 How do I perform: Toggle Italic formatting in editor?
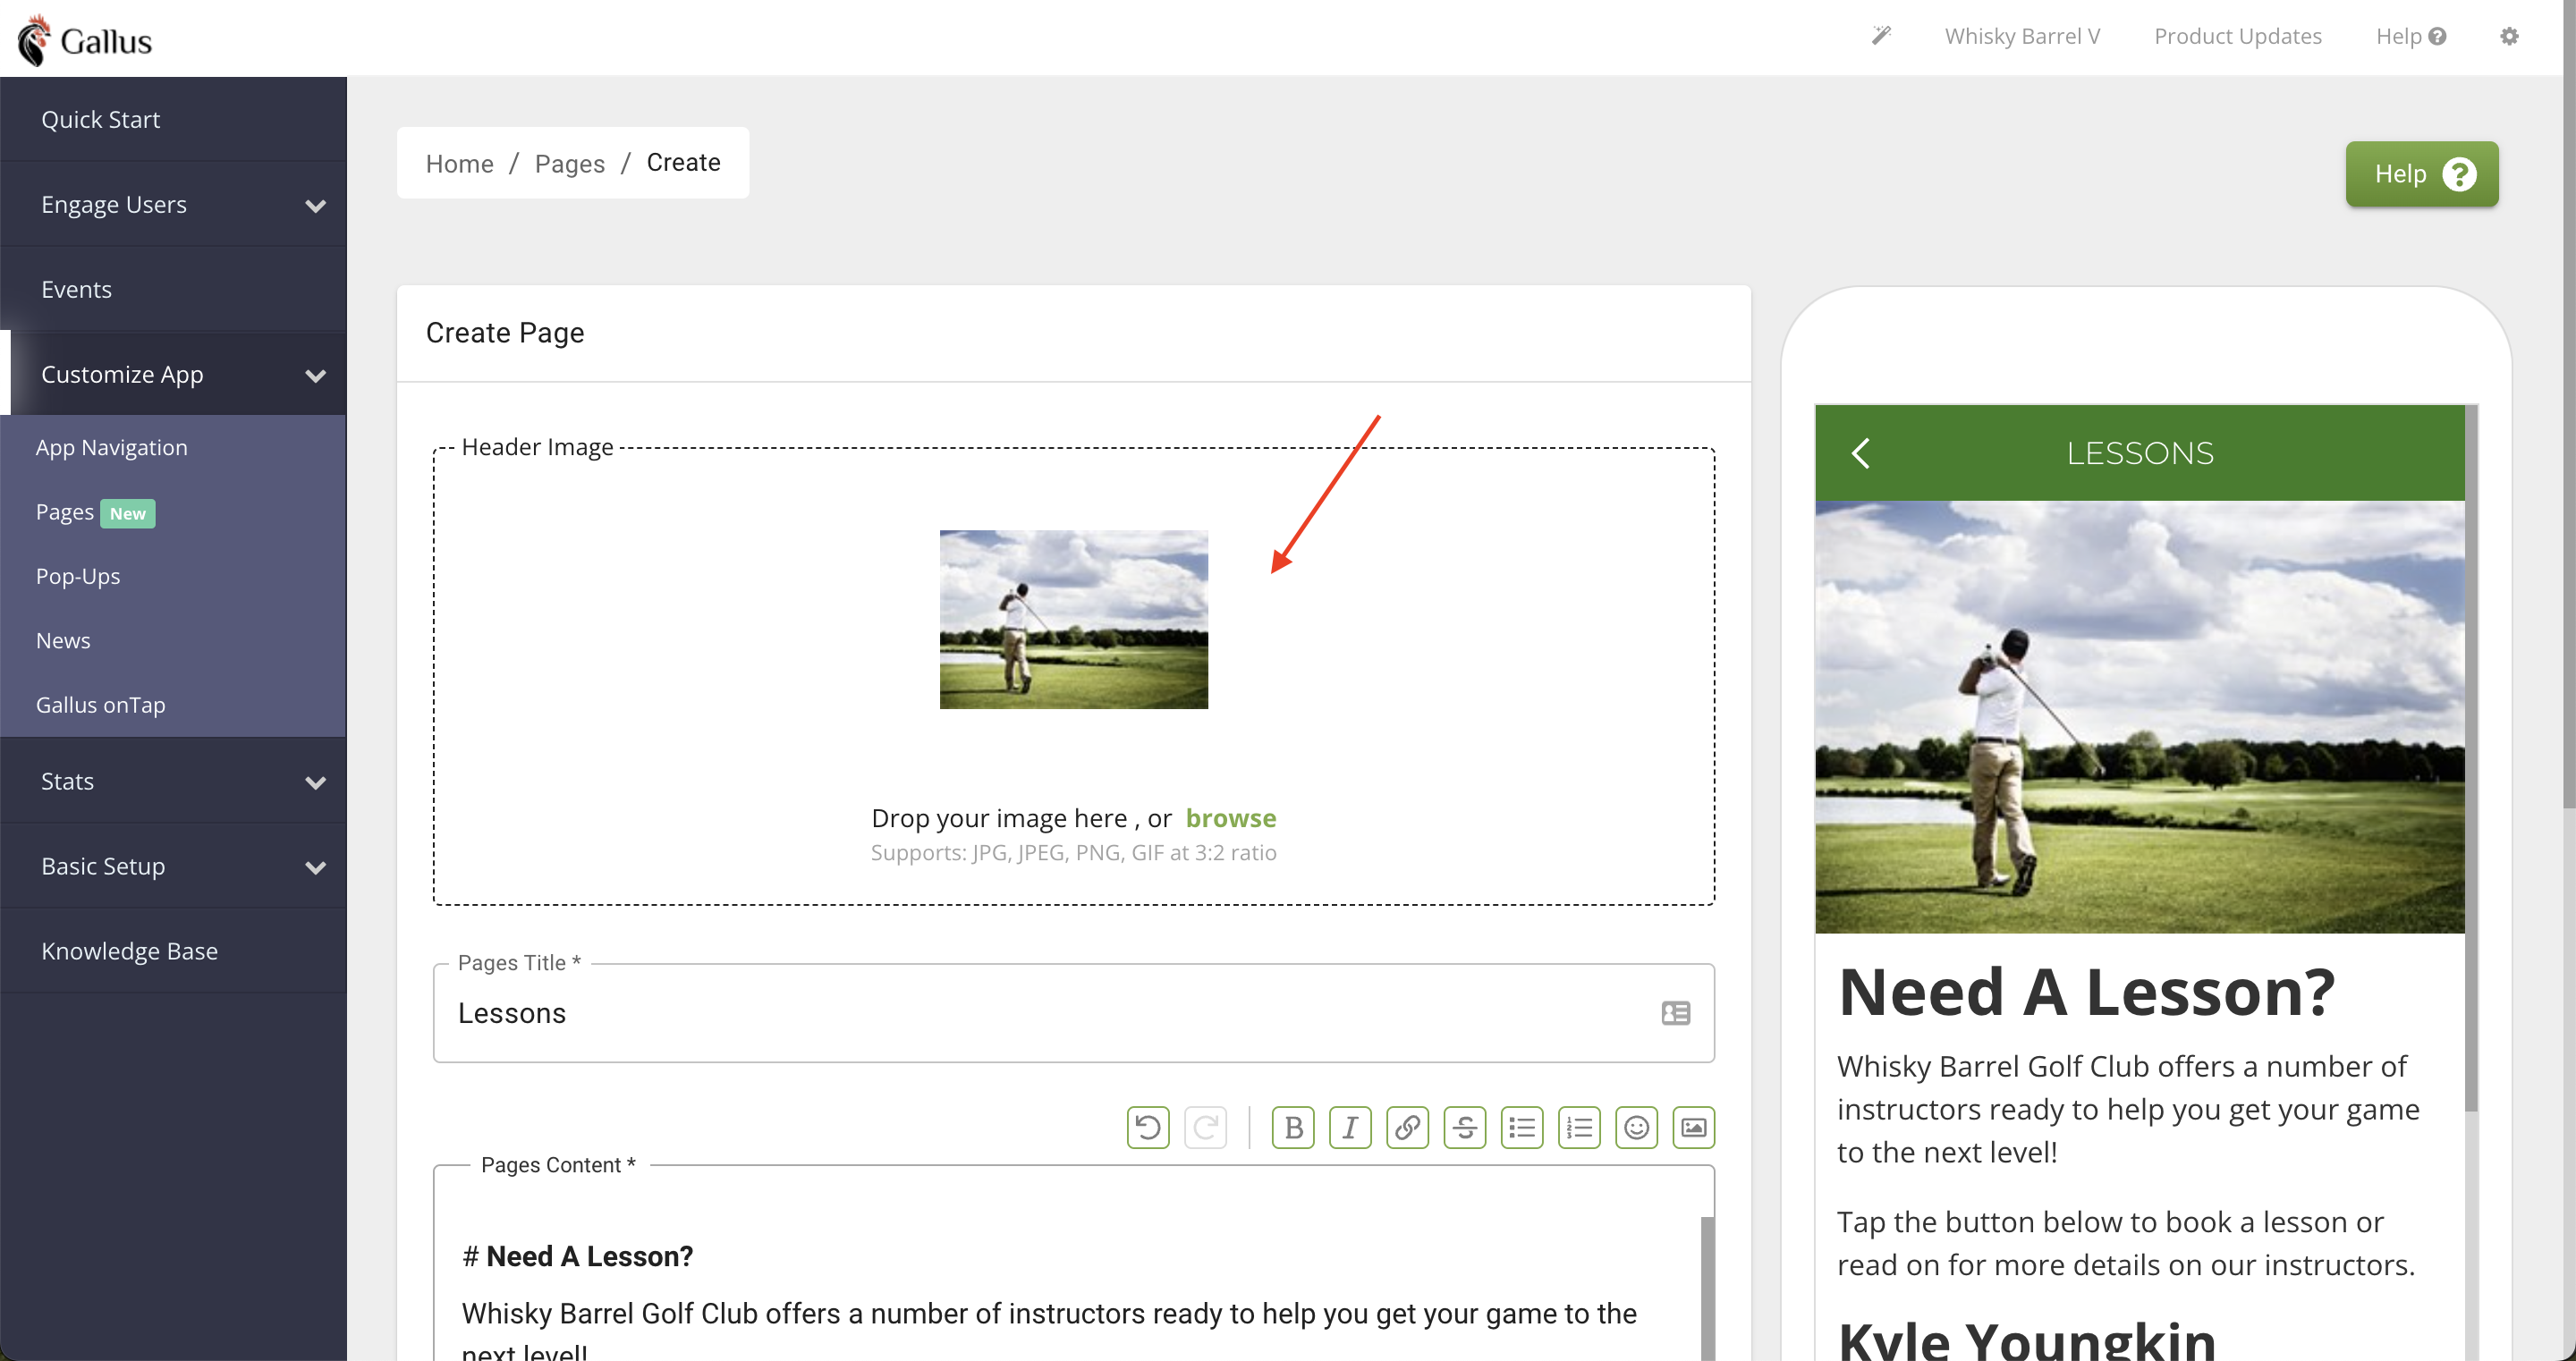[x=1350, y=1127]
